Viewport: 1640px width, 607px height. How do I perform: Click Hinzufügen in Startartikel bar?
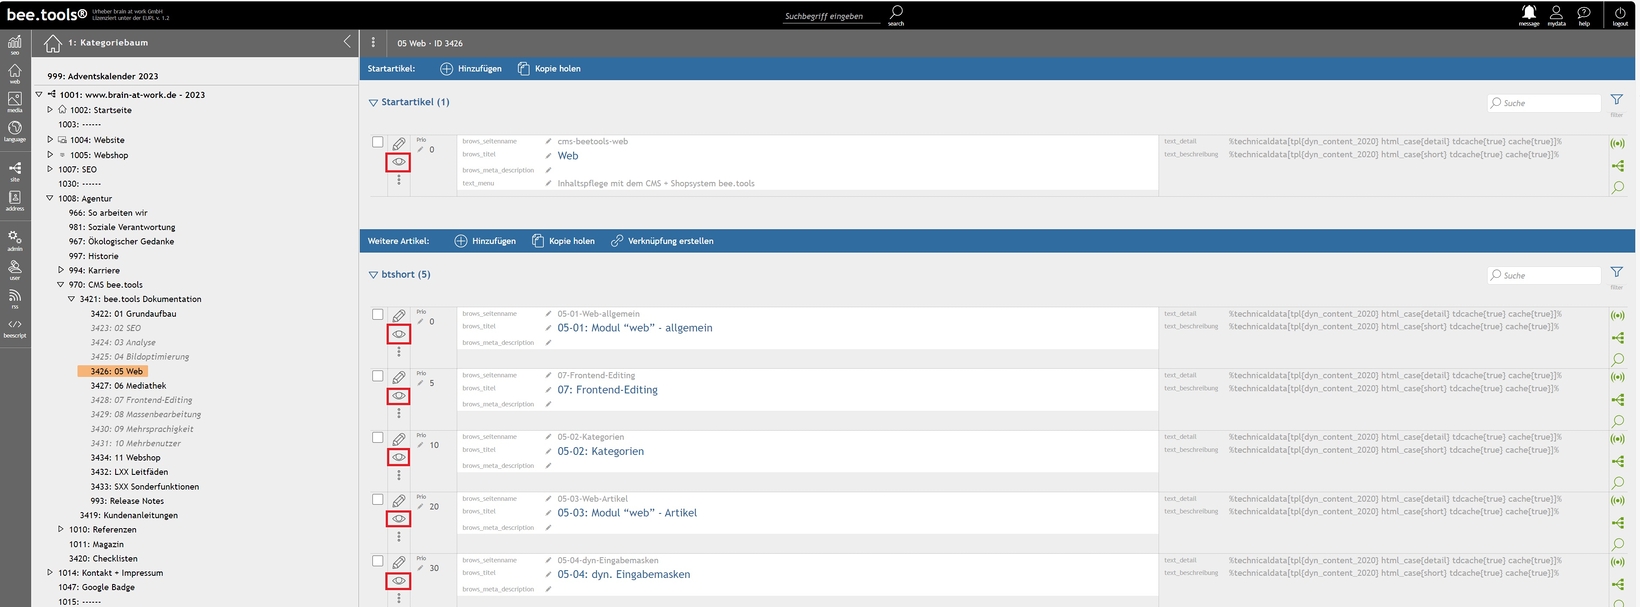(471, 69)
